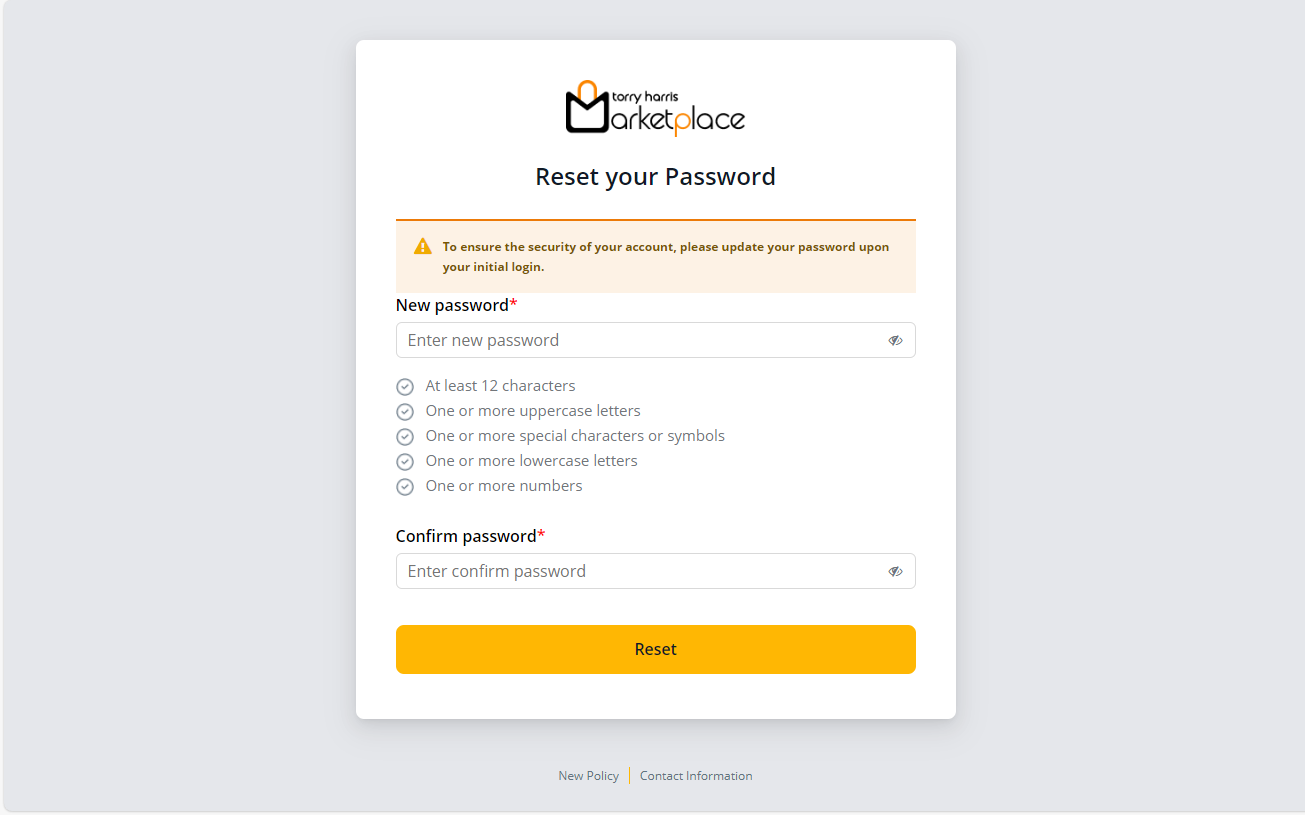Click the check icon beside special characters rule
The image size is (1305, 815).
[x=405, y=437]
